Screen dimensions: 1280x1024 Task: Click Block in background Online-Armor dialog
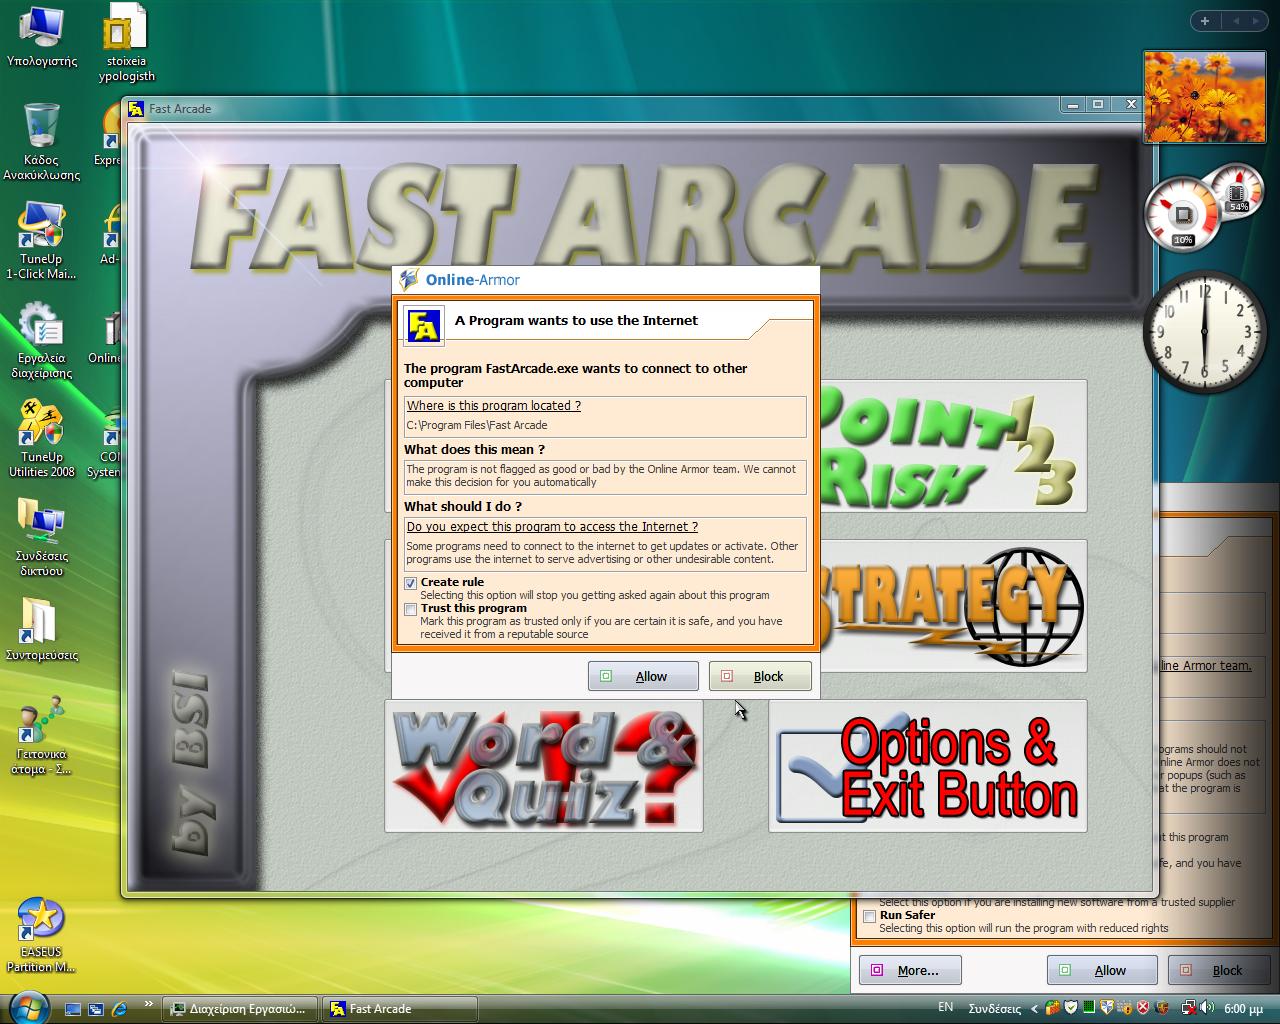1218,970
